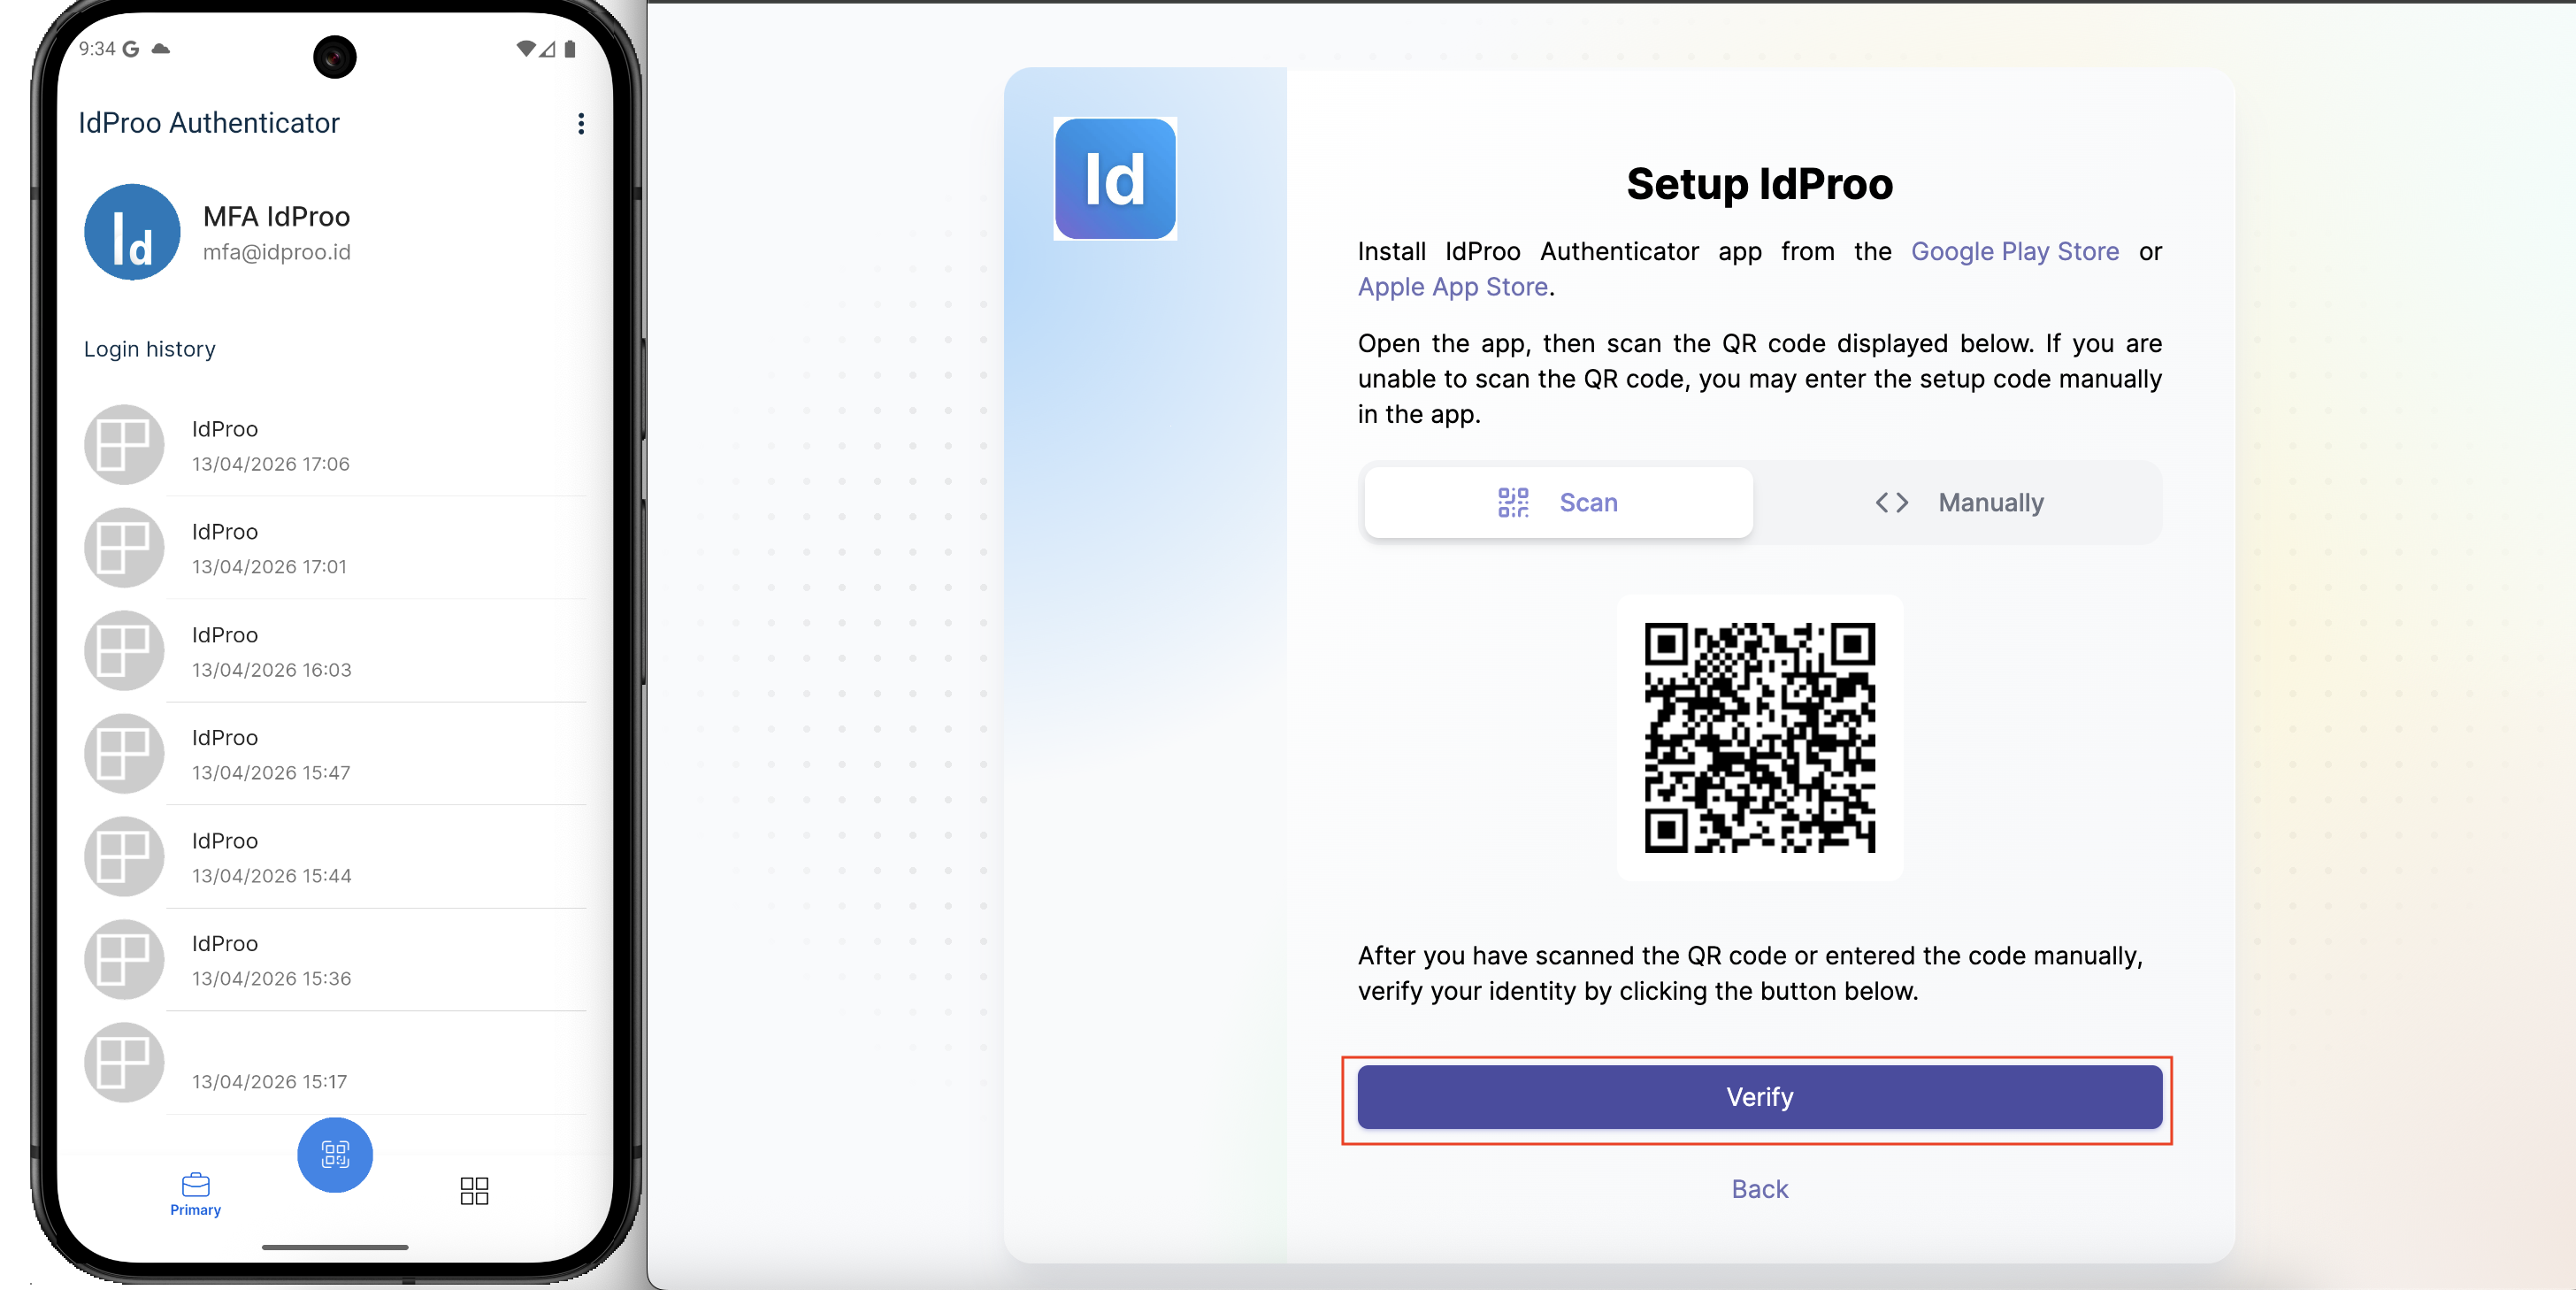The width and height of the screenshot is (2576, 1290).
Task: Tap the app icon beside the 17:06 login
Action: (124, 445)
